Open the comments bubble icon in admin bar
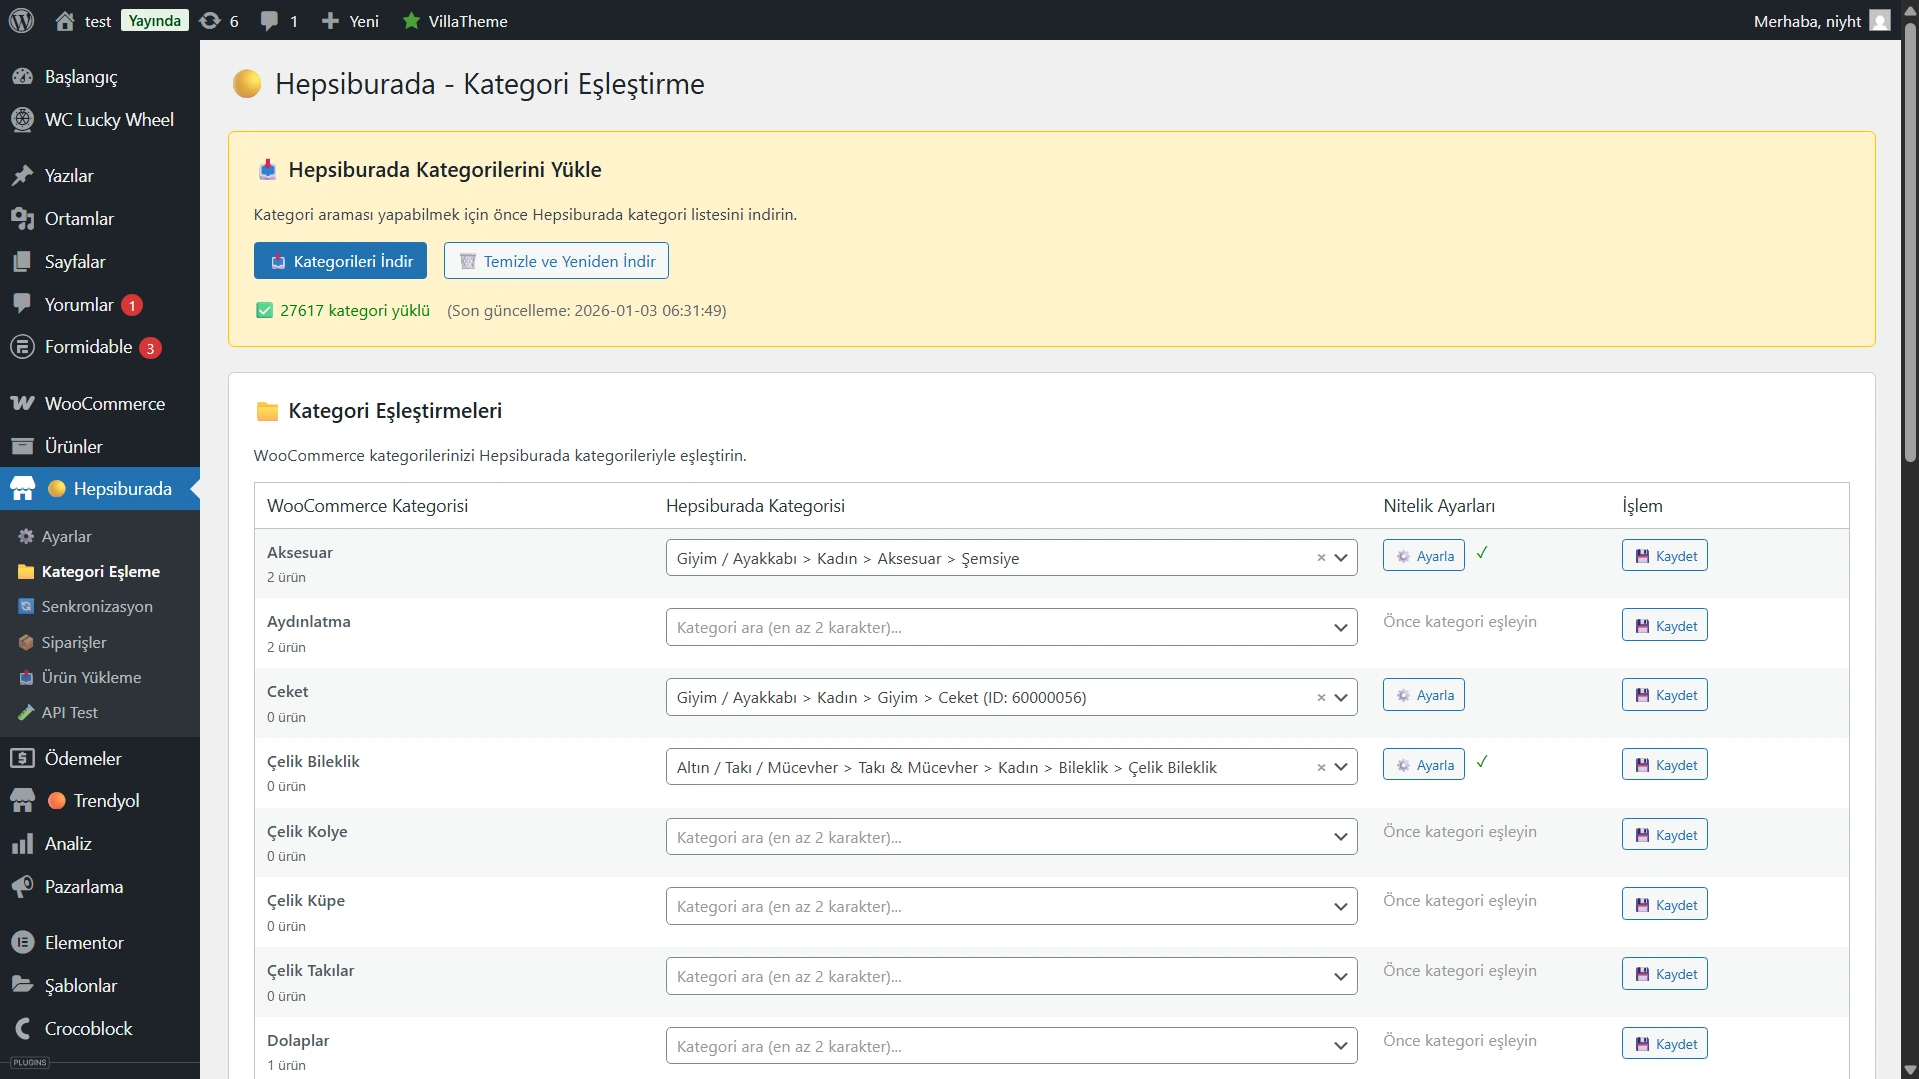The height and width of the screenshot is (1079, 1919). click(x=269, y=20)
